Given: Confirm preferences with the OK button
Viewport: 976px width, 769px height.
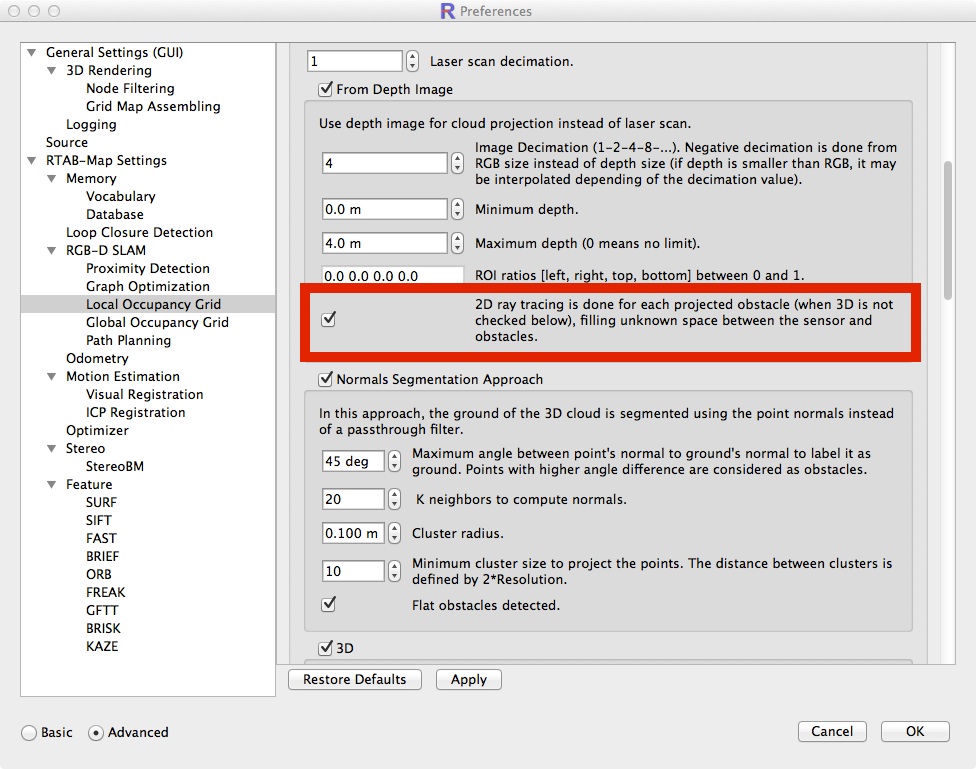Looking at the screenshot, I should click(x=914, y=732).
